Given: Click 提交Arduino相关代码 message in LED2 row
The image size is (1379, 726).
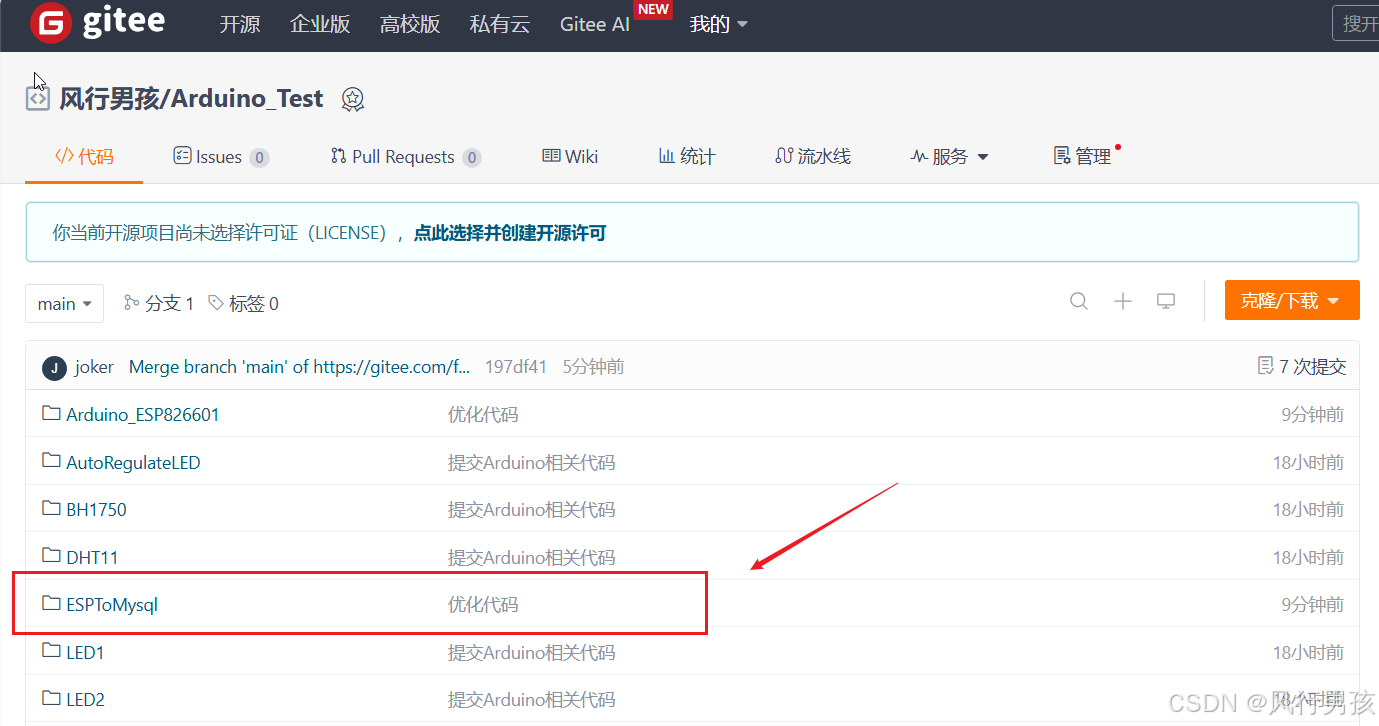Looking at the screenshot, I should point(531,699).
